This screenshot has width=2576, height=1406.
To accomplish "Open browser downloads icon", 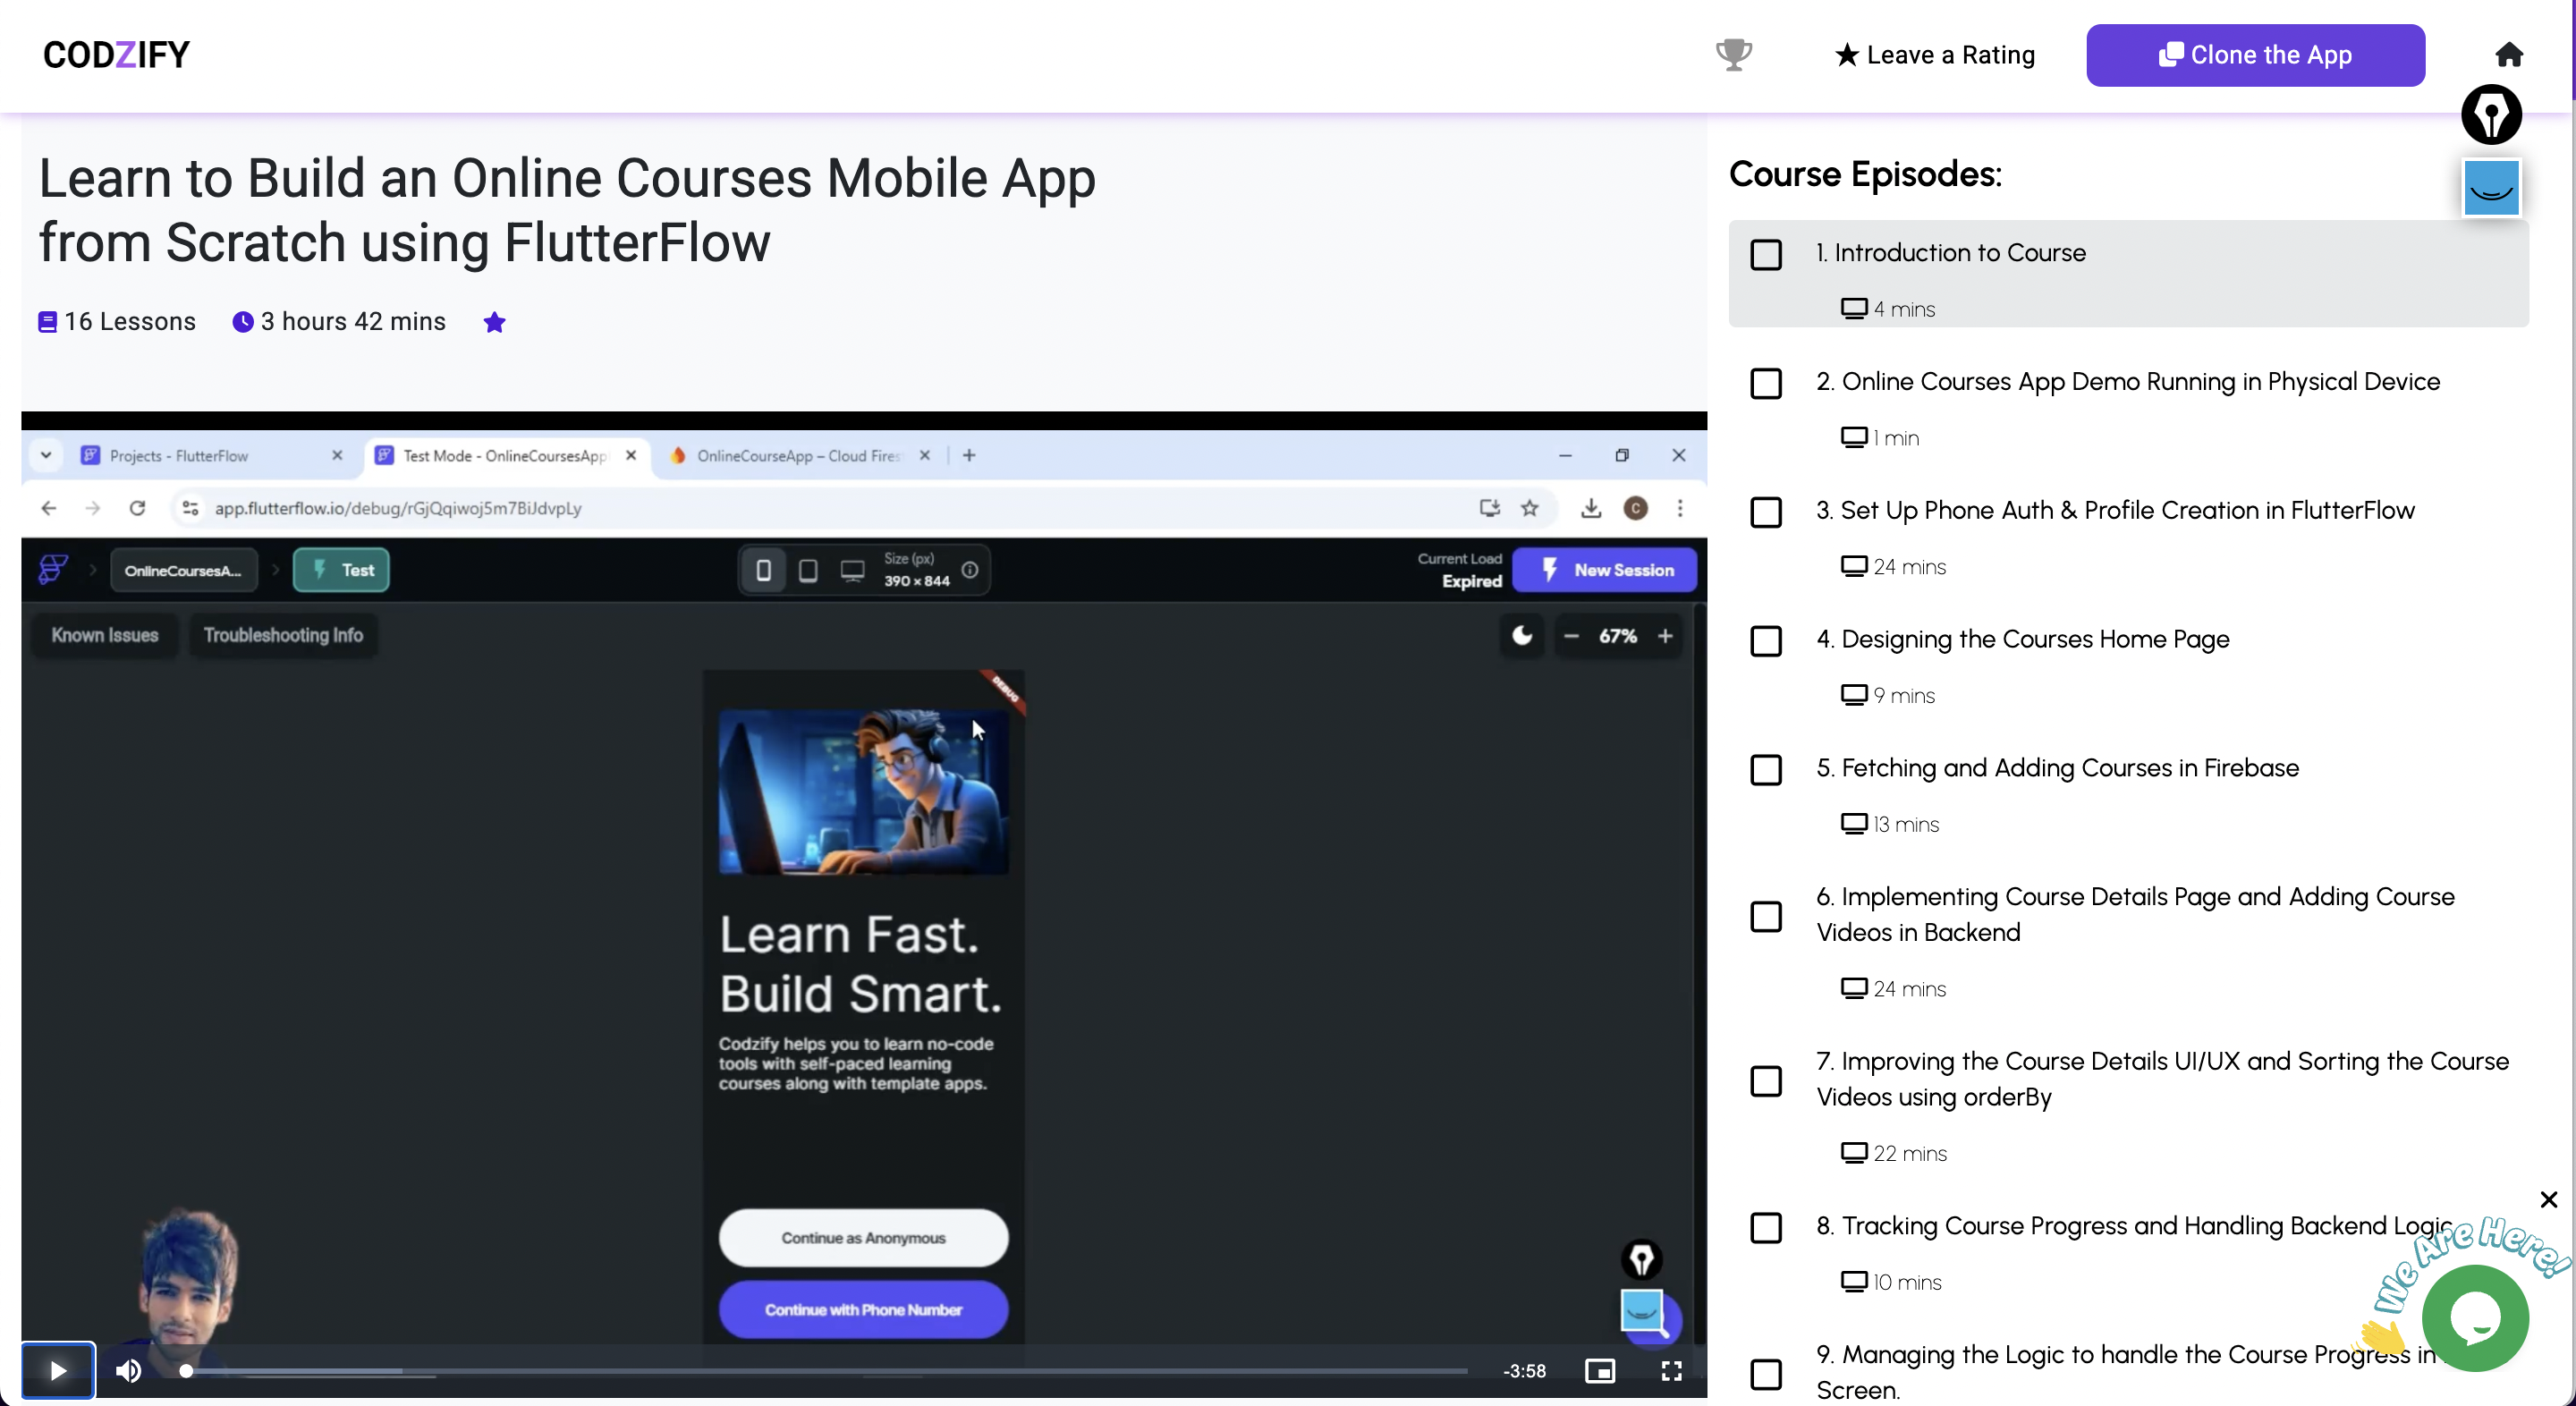I will coord(1590,508).
